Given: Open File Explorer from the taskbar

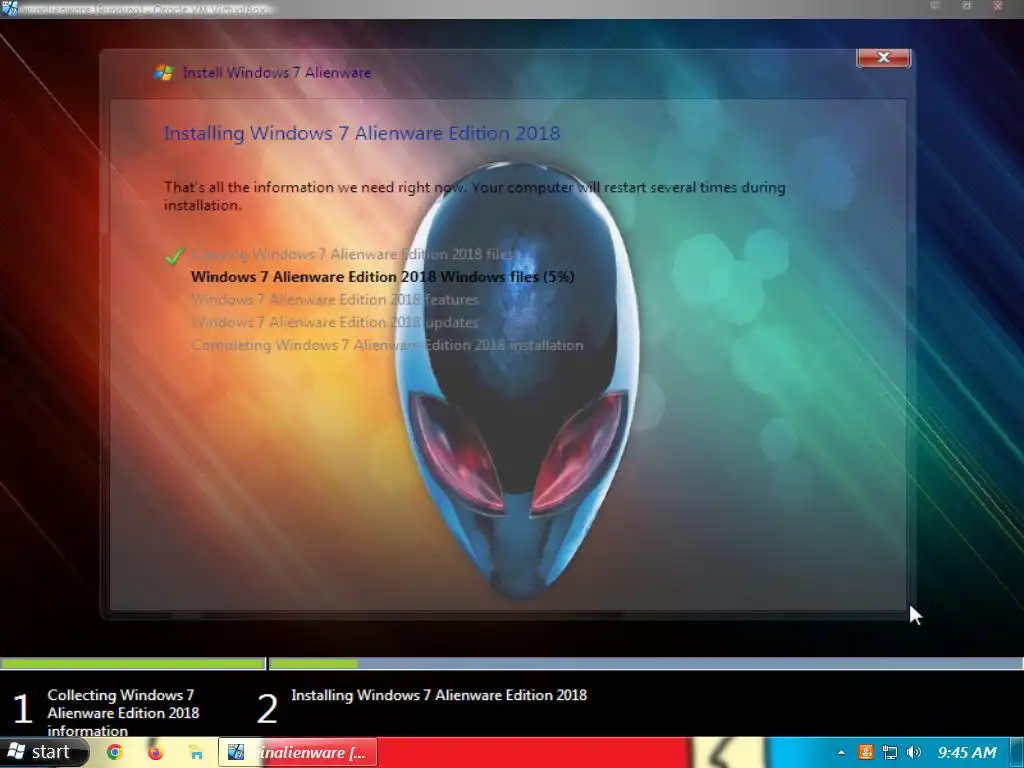Looking at the screenshot, I should click(196, 752).
